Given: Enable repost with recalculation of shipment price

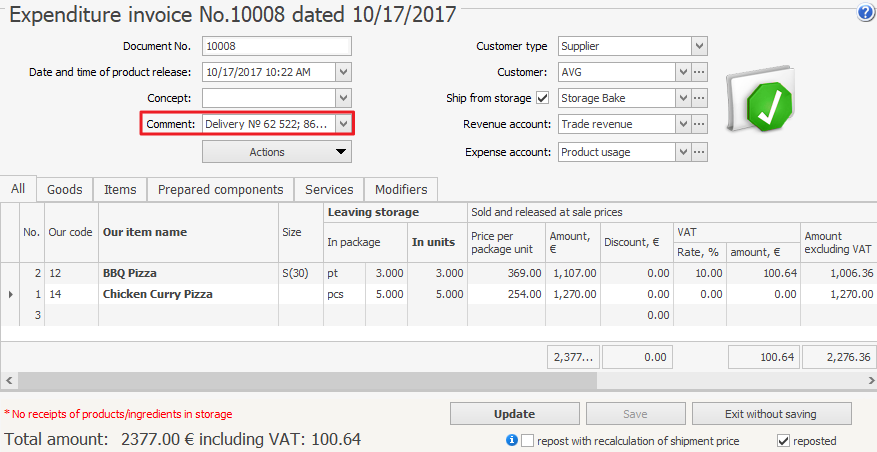Looking at the screenshot, I should click(x=528, y=440).
